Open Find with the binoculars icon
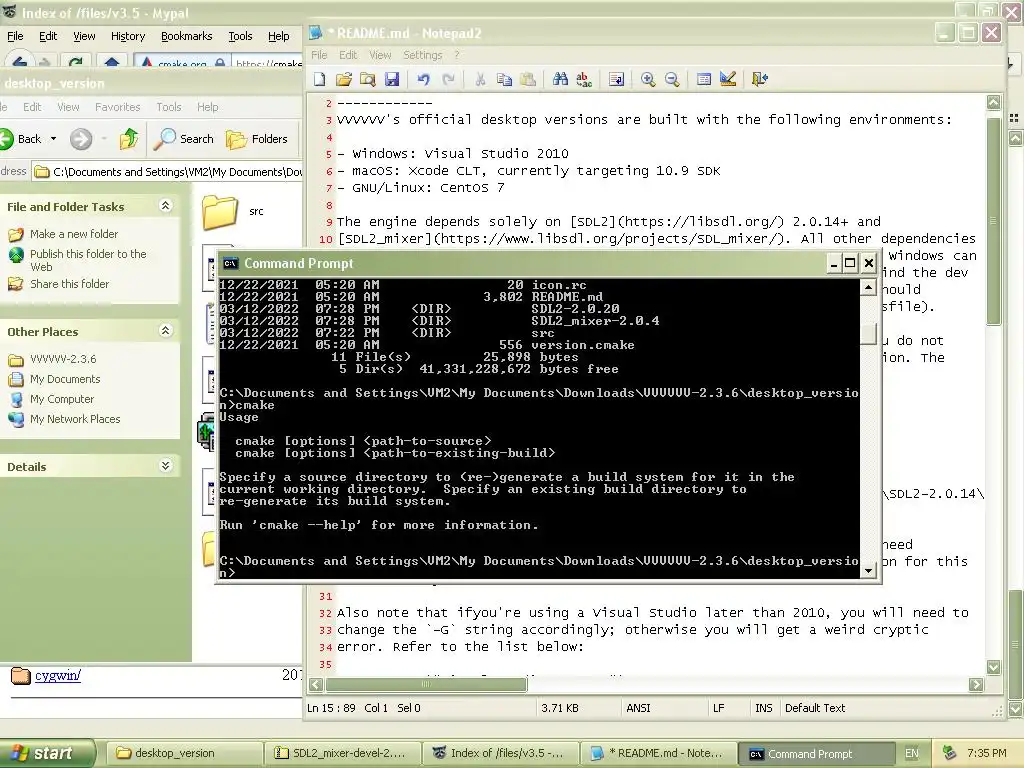 click(560, 79)
